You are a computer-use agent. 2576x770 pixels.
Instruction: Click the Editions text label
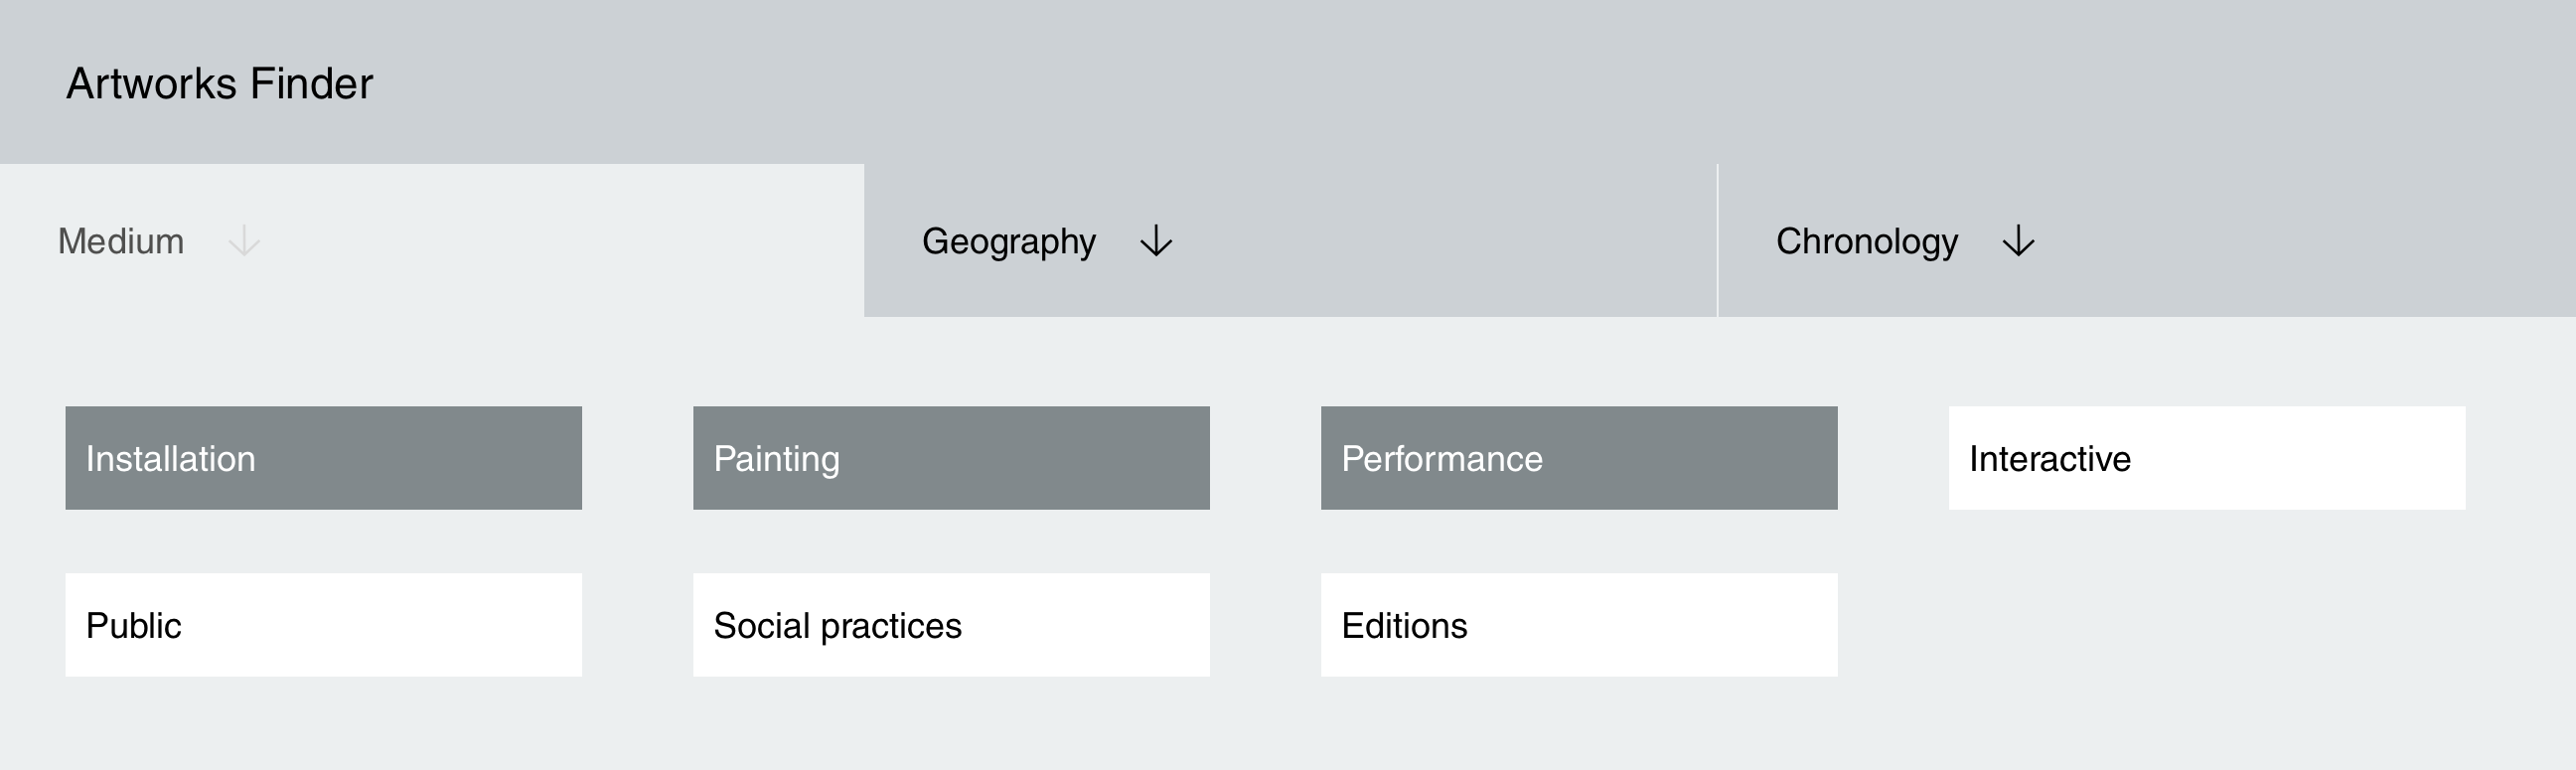point(1404,626)
